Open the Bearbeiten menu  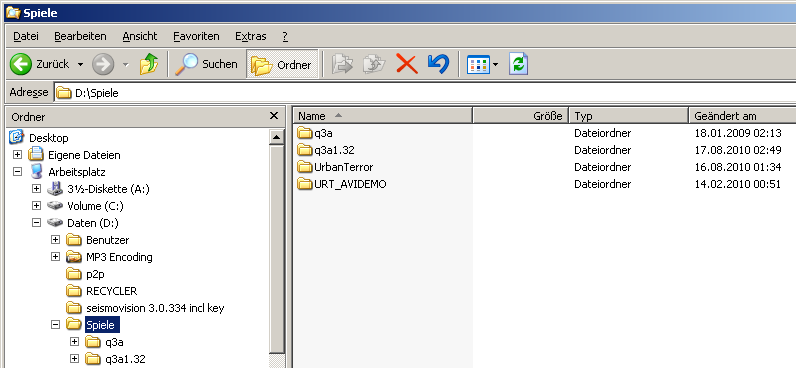[x=80, y=37]
